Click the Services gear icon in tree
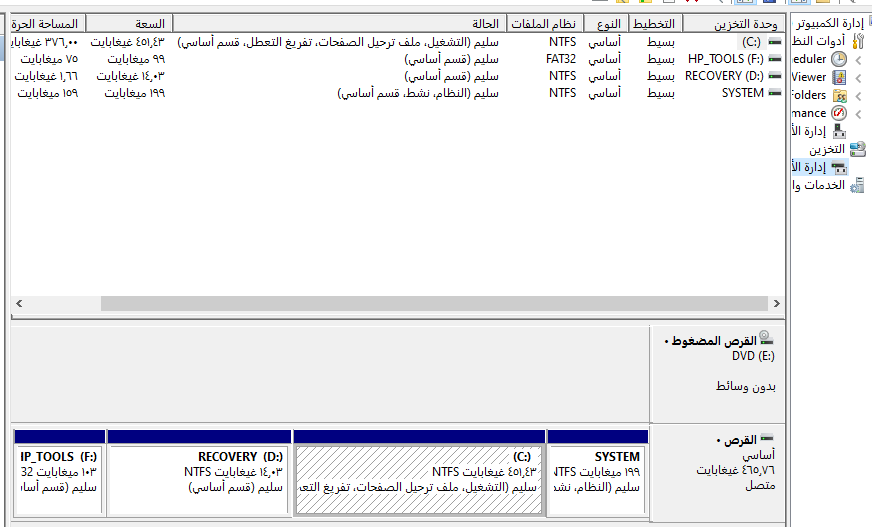Screen dimensions: 872x527 [x=857, y=185]
